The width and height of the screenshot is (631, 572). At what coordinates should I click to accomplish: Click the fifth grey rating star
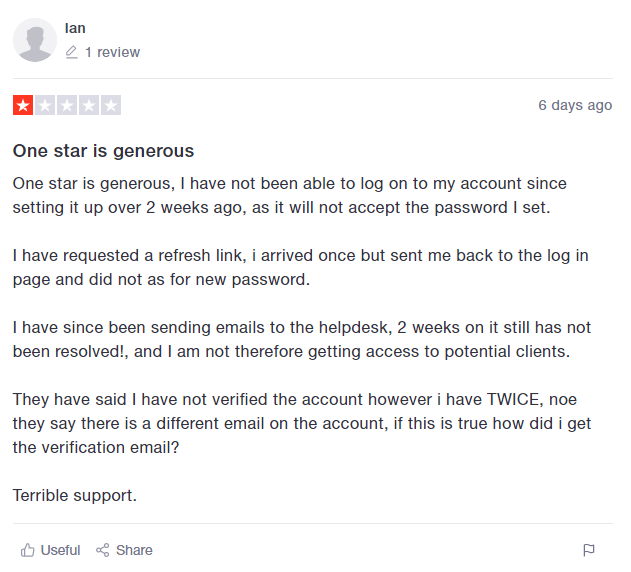[x=111, y=105]
